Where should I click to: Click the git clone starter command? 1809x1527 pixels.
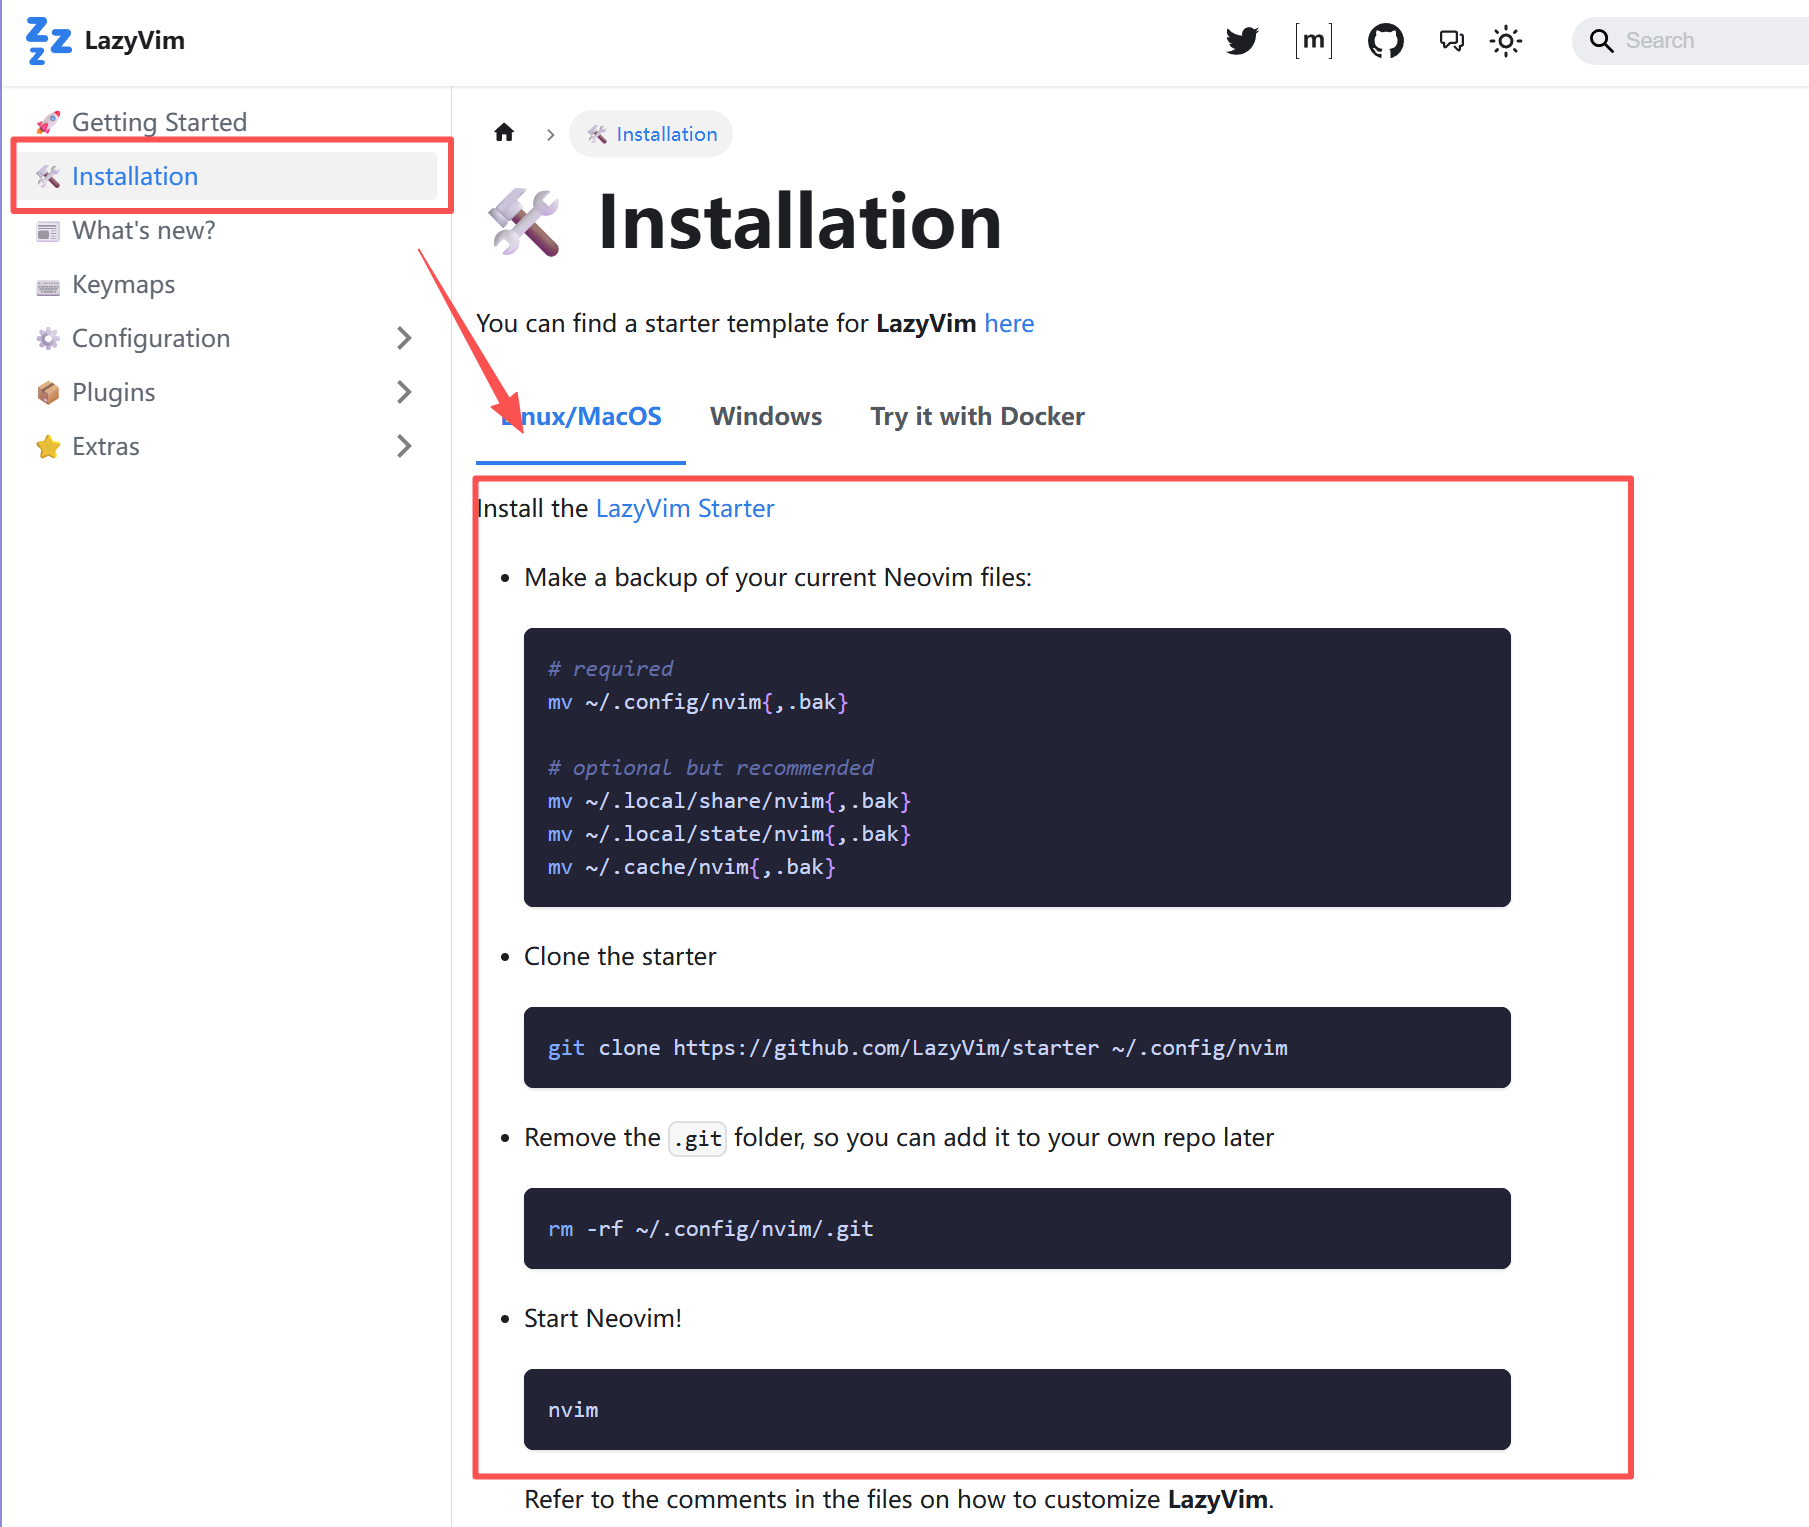pyautogui.click(x=918, y=1048)
